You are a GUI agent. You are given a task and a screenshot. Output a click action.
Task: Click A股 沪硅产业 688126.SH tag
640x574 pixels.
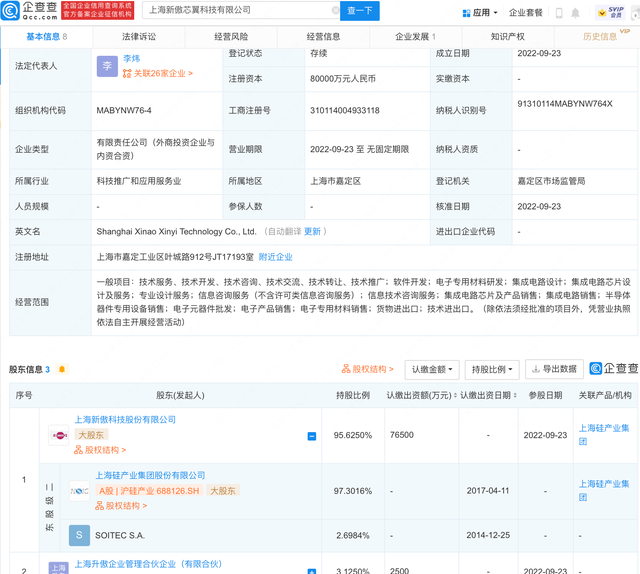149,491
